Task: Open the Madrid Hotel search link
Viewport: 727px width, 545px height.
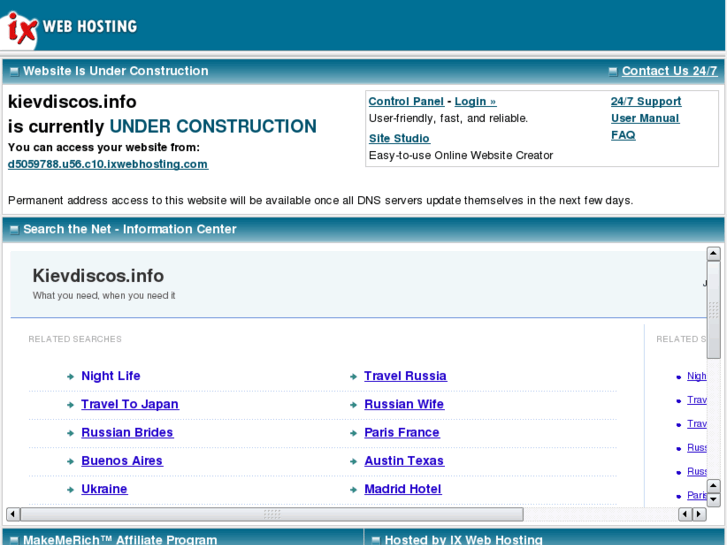Action: pyautogui.click(x=403, y=489)
